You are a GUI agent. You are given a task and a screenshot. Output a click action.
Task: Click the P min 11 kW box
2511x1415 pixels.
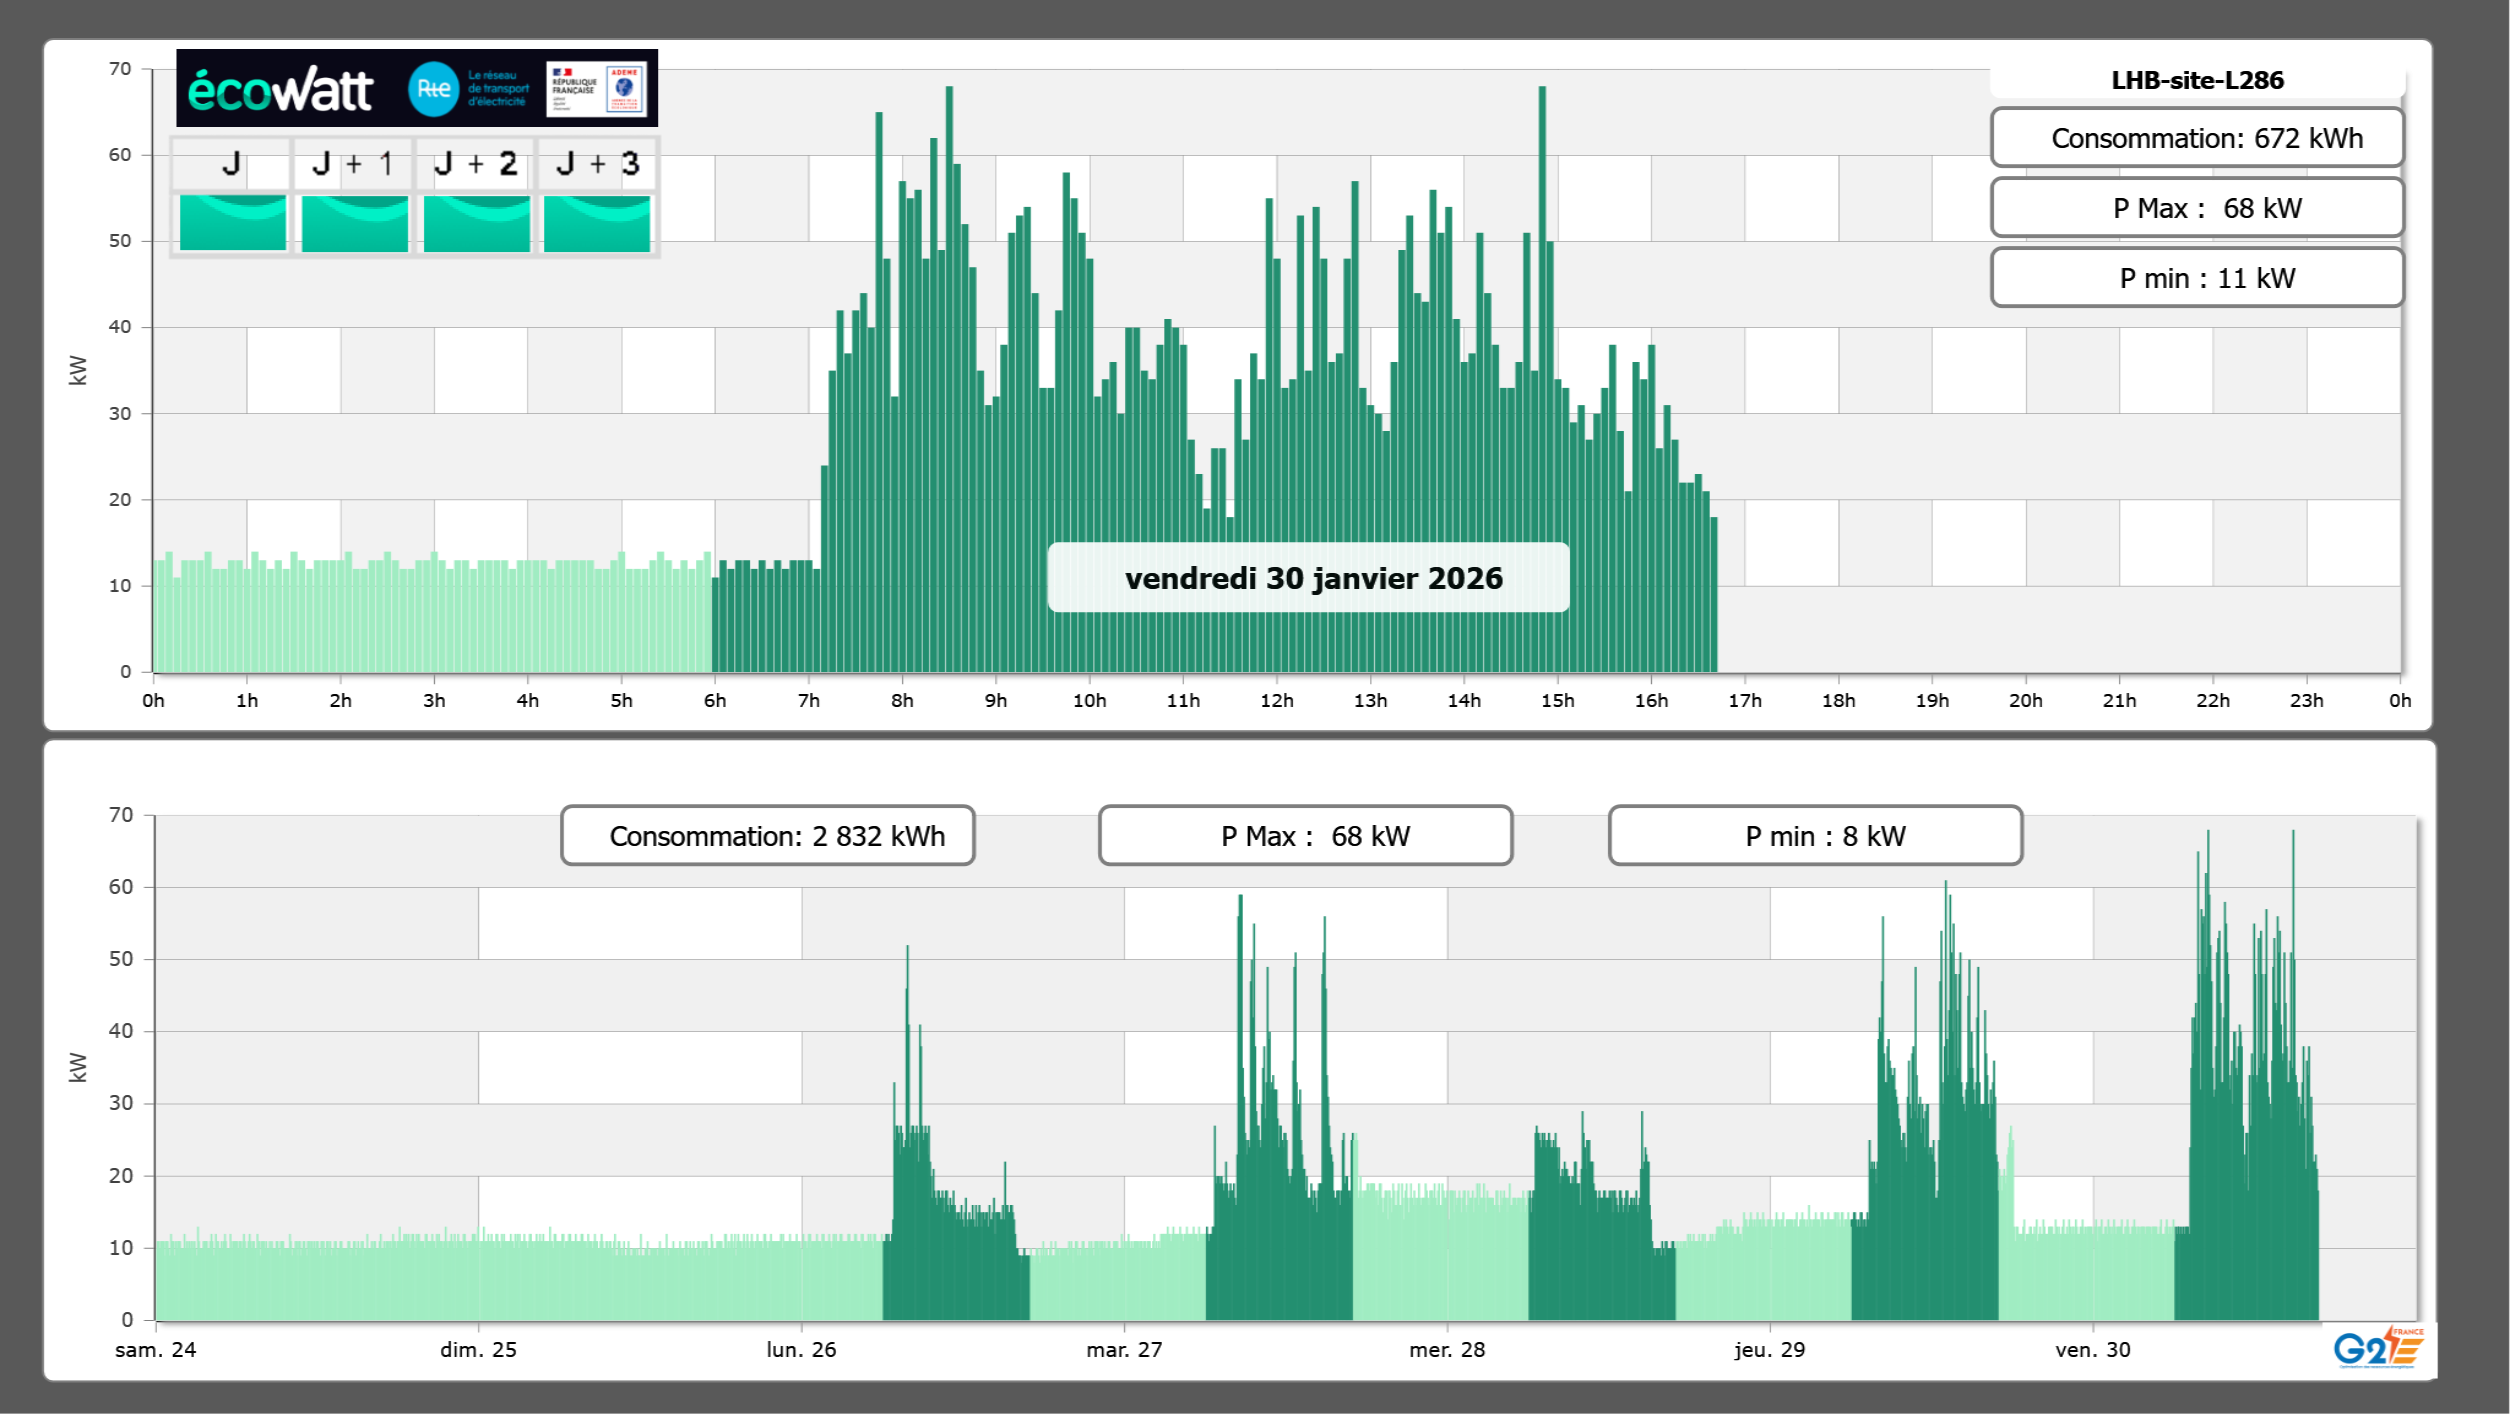click(2197, 278)
